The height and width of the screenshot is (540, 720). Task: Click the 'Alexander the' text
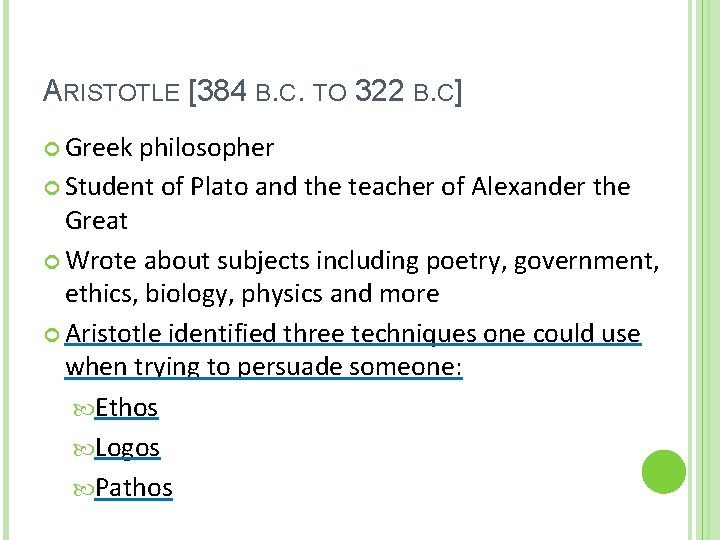click(x=551, y=186)
